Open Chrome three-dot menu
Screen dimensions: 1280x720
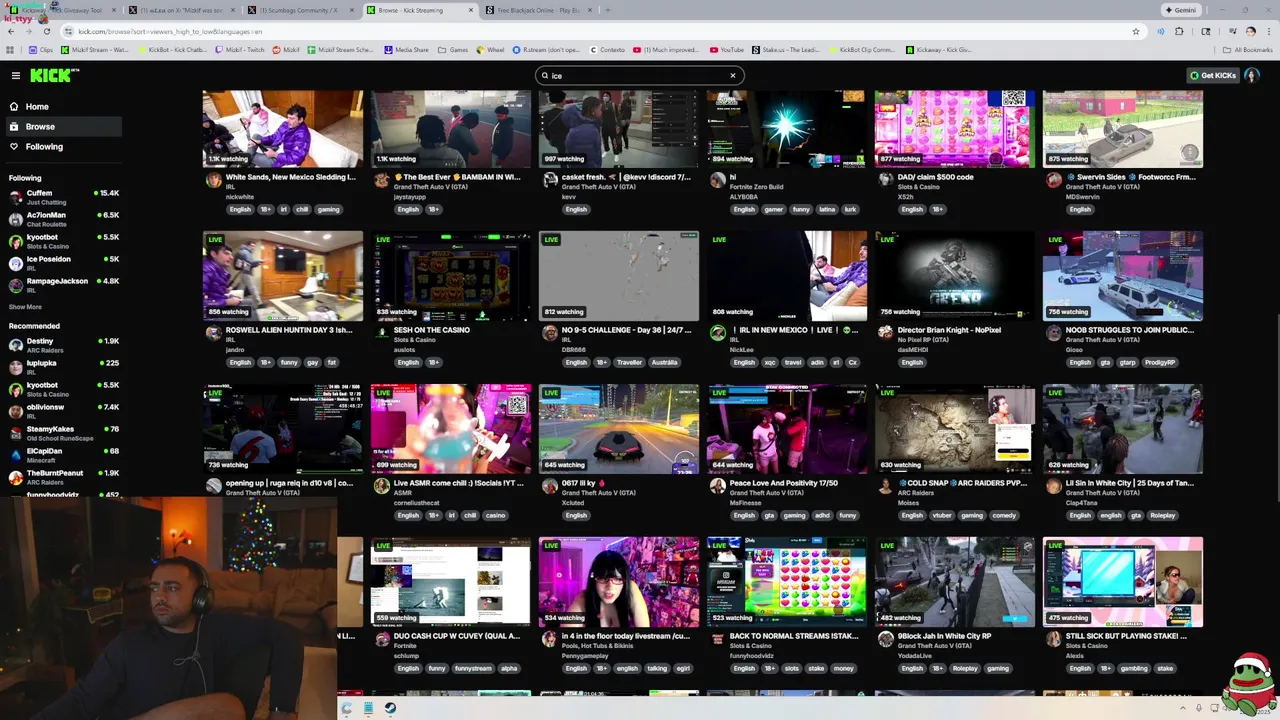click(x=1267, y=32)
